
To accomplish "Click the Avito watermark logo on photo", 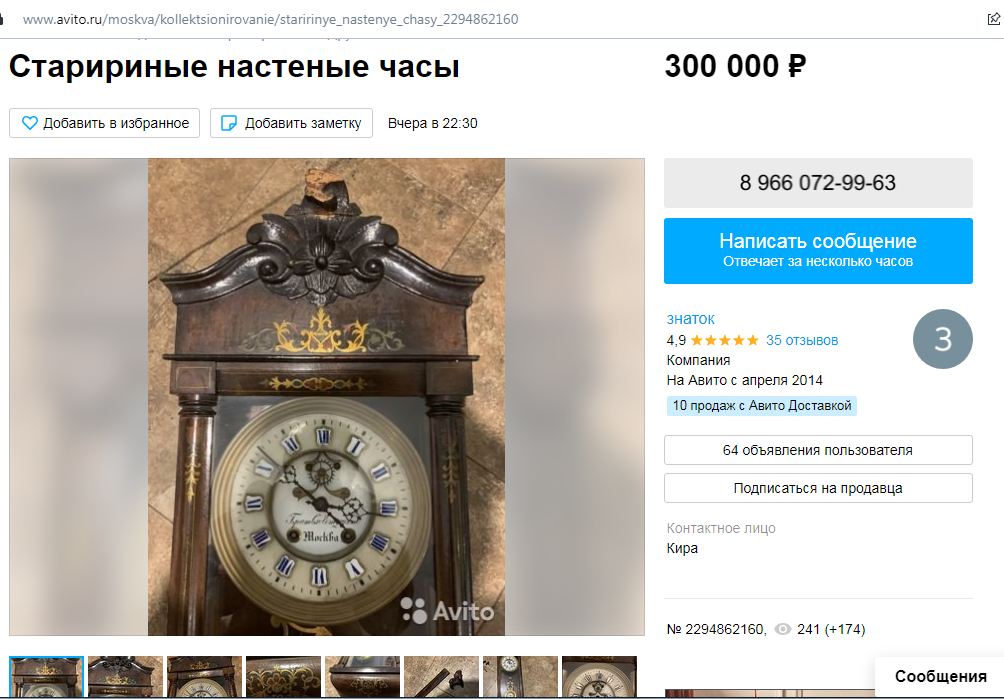I will 447,611.
